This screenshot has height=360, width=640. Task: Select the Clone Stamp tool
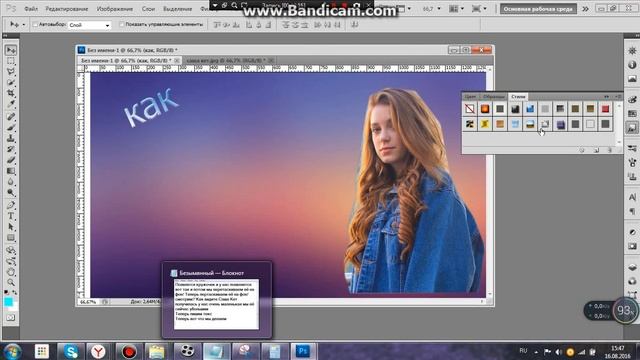tap(11, 138)
